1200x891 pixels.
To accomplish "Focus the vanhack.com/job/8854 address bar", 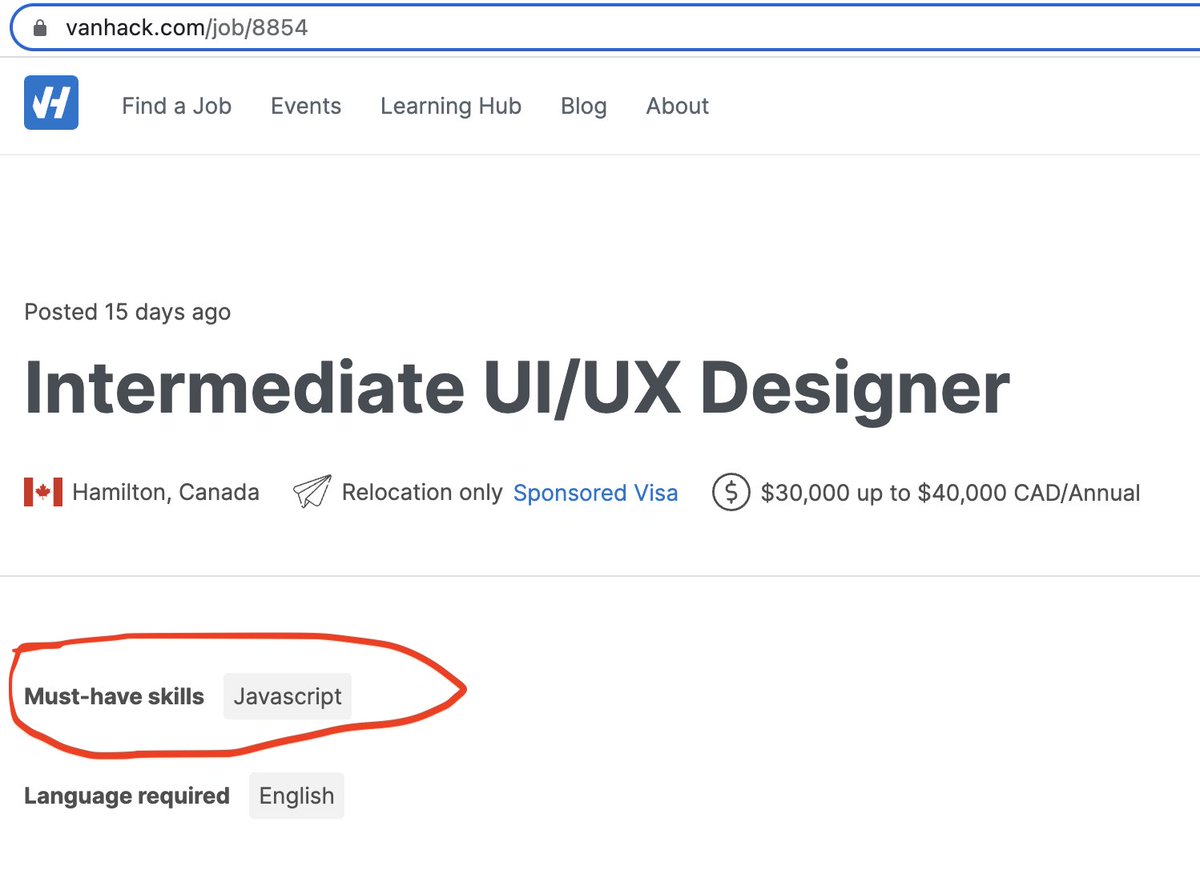I will pyautogui.click(x=605, y=28).
